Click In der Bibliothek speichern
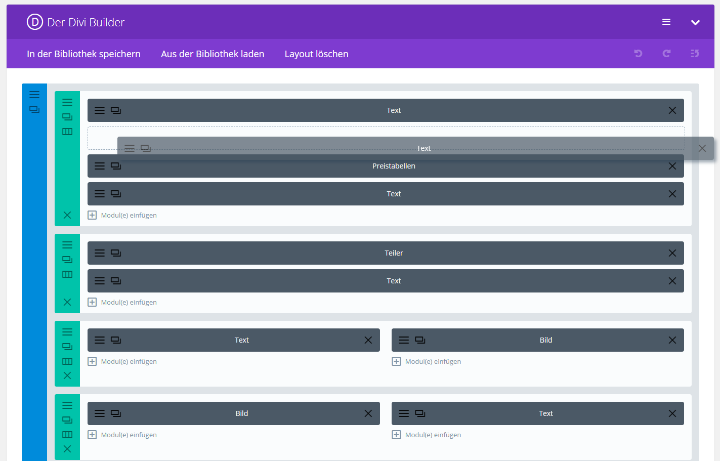The image size is (720, 461). click(83, 54)
